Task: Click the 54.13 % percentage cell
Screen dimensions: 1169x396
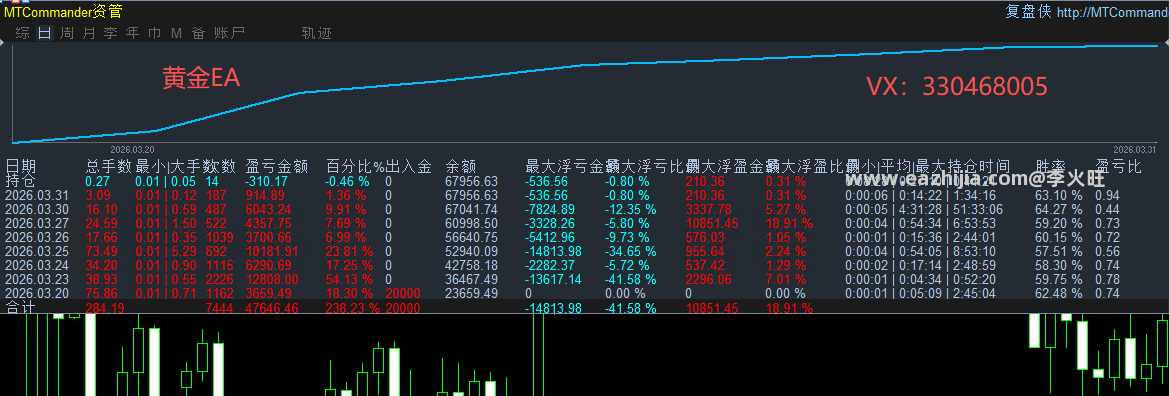Action: (x=350, y=279)
